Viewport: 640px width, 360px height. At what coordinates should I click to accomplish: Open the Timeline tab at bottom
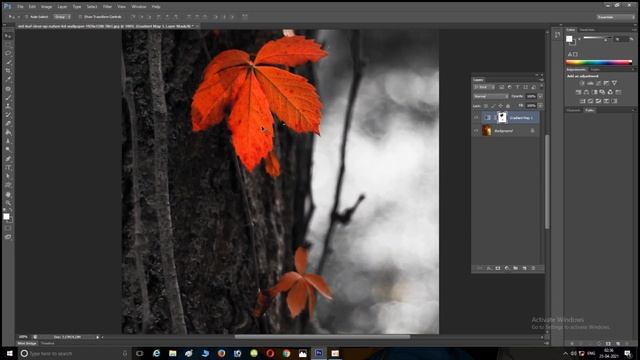click(x=47, y=344)
